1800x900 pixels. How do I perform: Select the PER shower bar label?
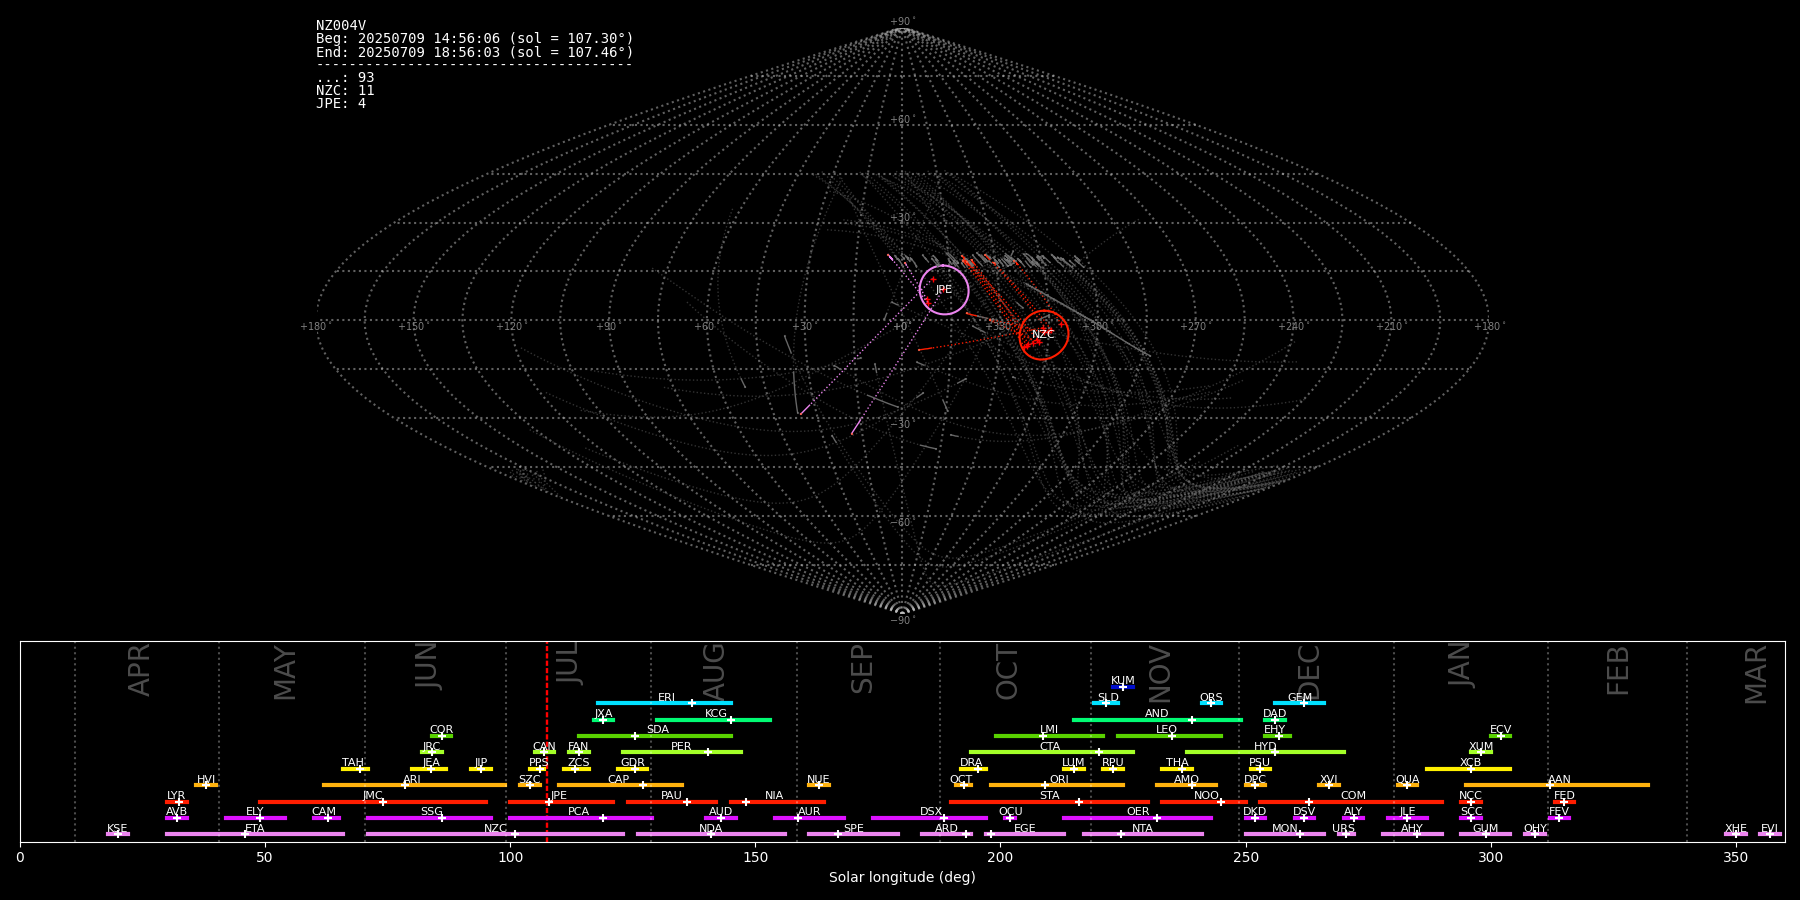point(681,747)
